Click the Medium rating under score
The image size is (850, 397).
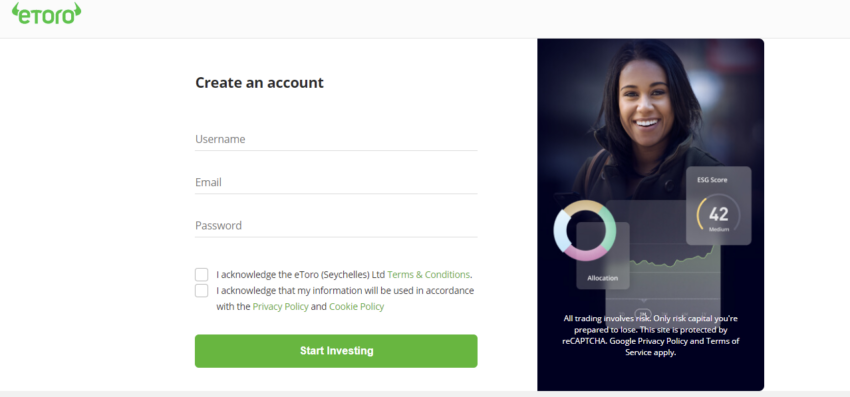point(719,229)
